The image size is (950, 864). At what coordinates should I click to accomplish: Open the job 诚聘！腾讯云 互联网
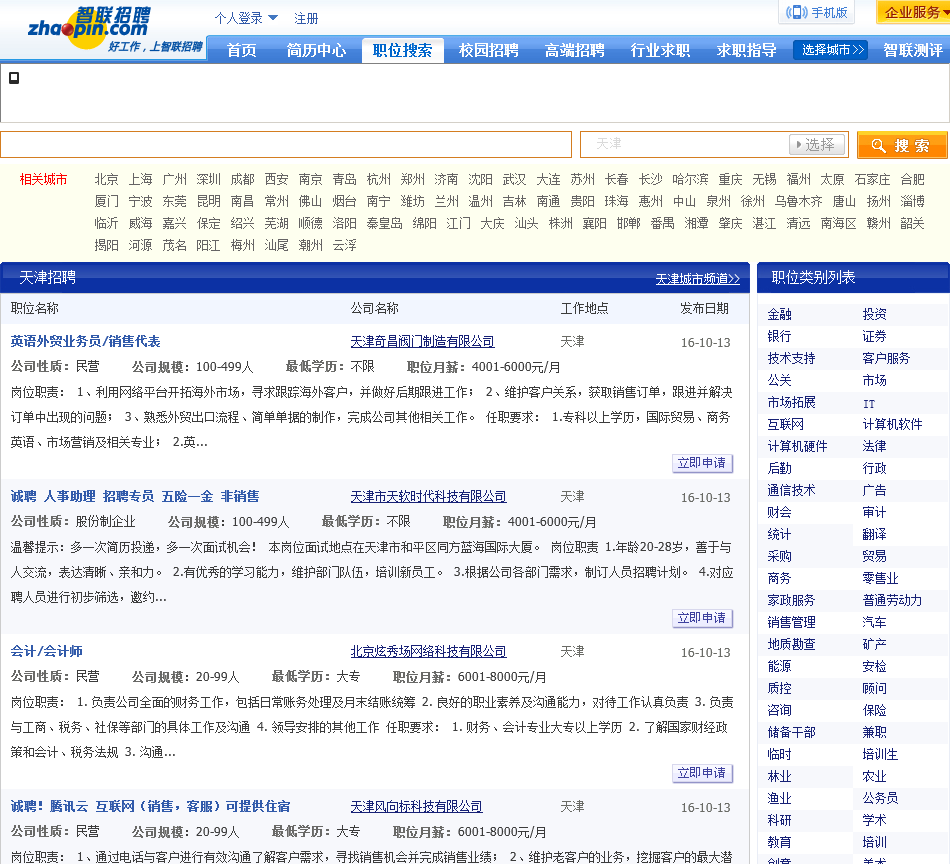[150, 807]
